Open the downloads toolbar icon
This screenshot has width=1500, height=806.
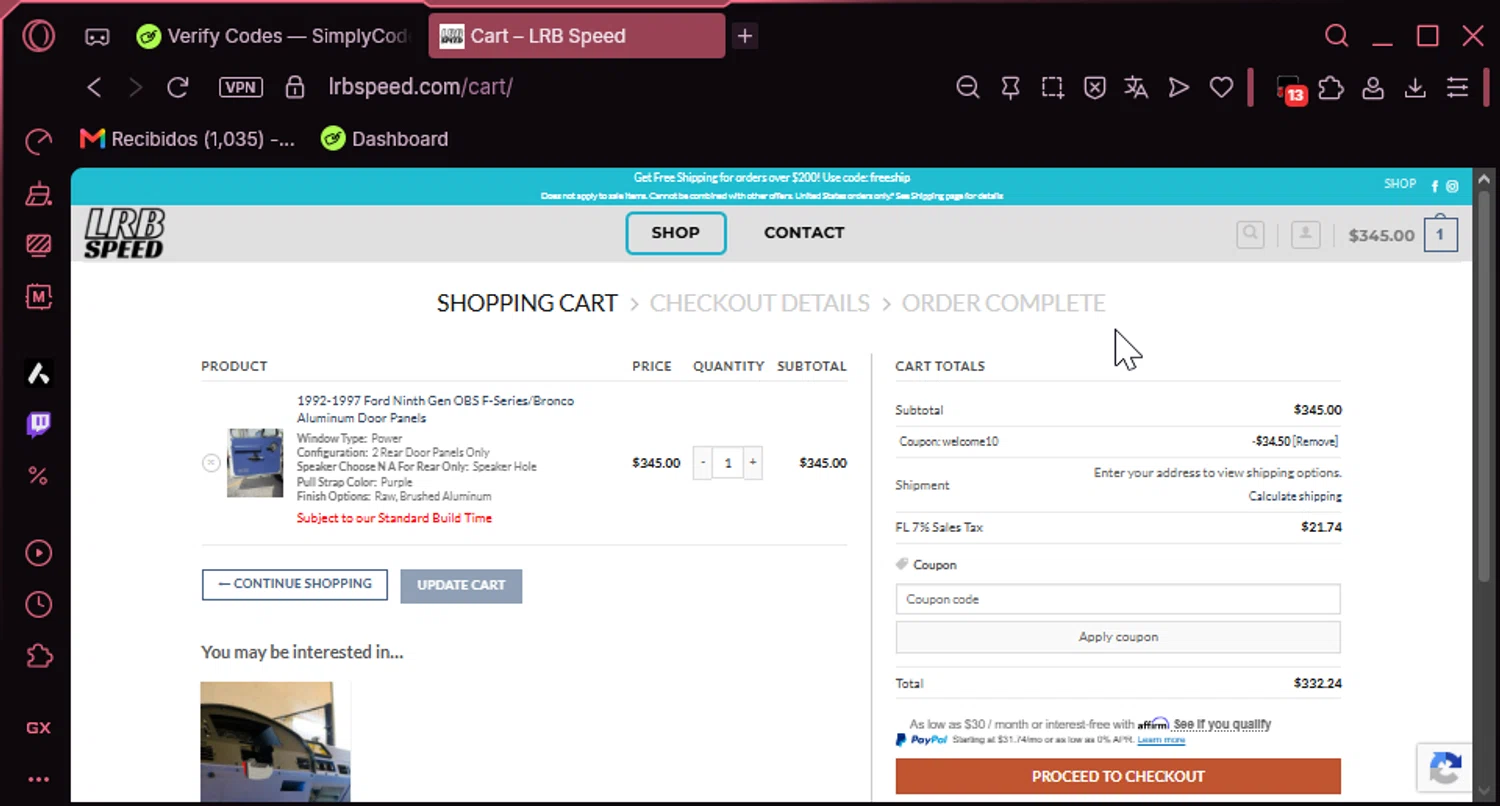1415,87
